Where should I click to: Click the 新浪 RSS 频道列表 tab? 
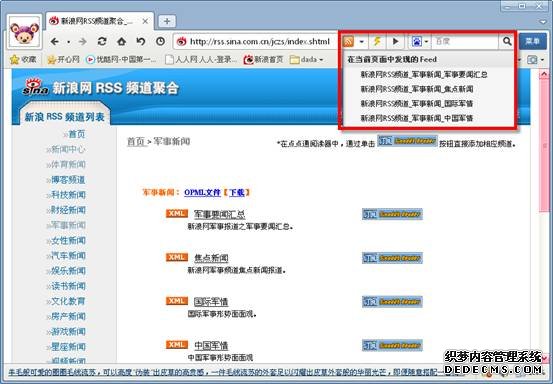[x=65, y=115]
